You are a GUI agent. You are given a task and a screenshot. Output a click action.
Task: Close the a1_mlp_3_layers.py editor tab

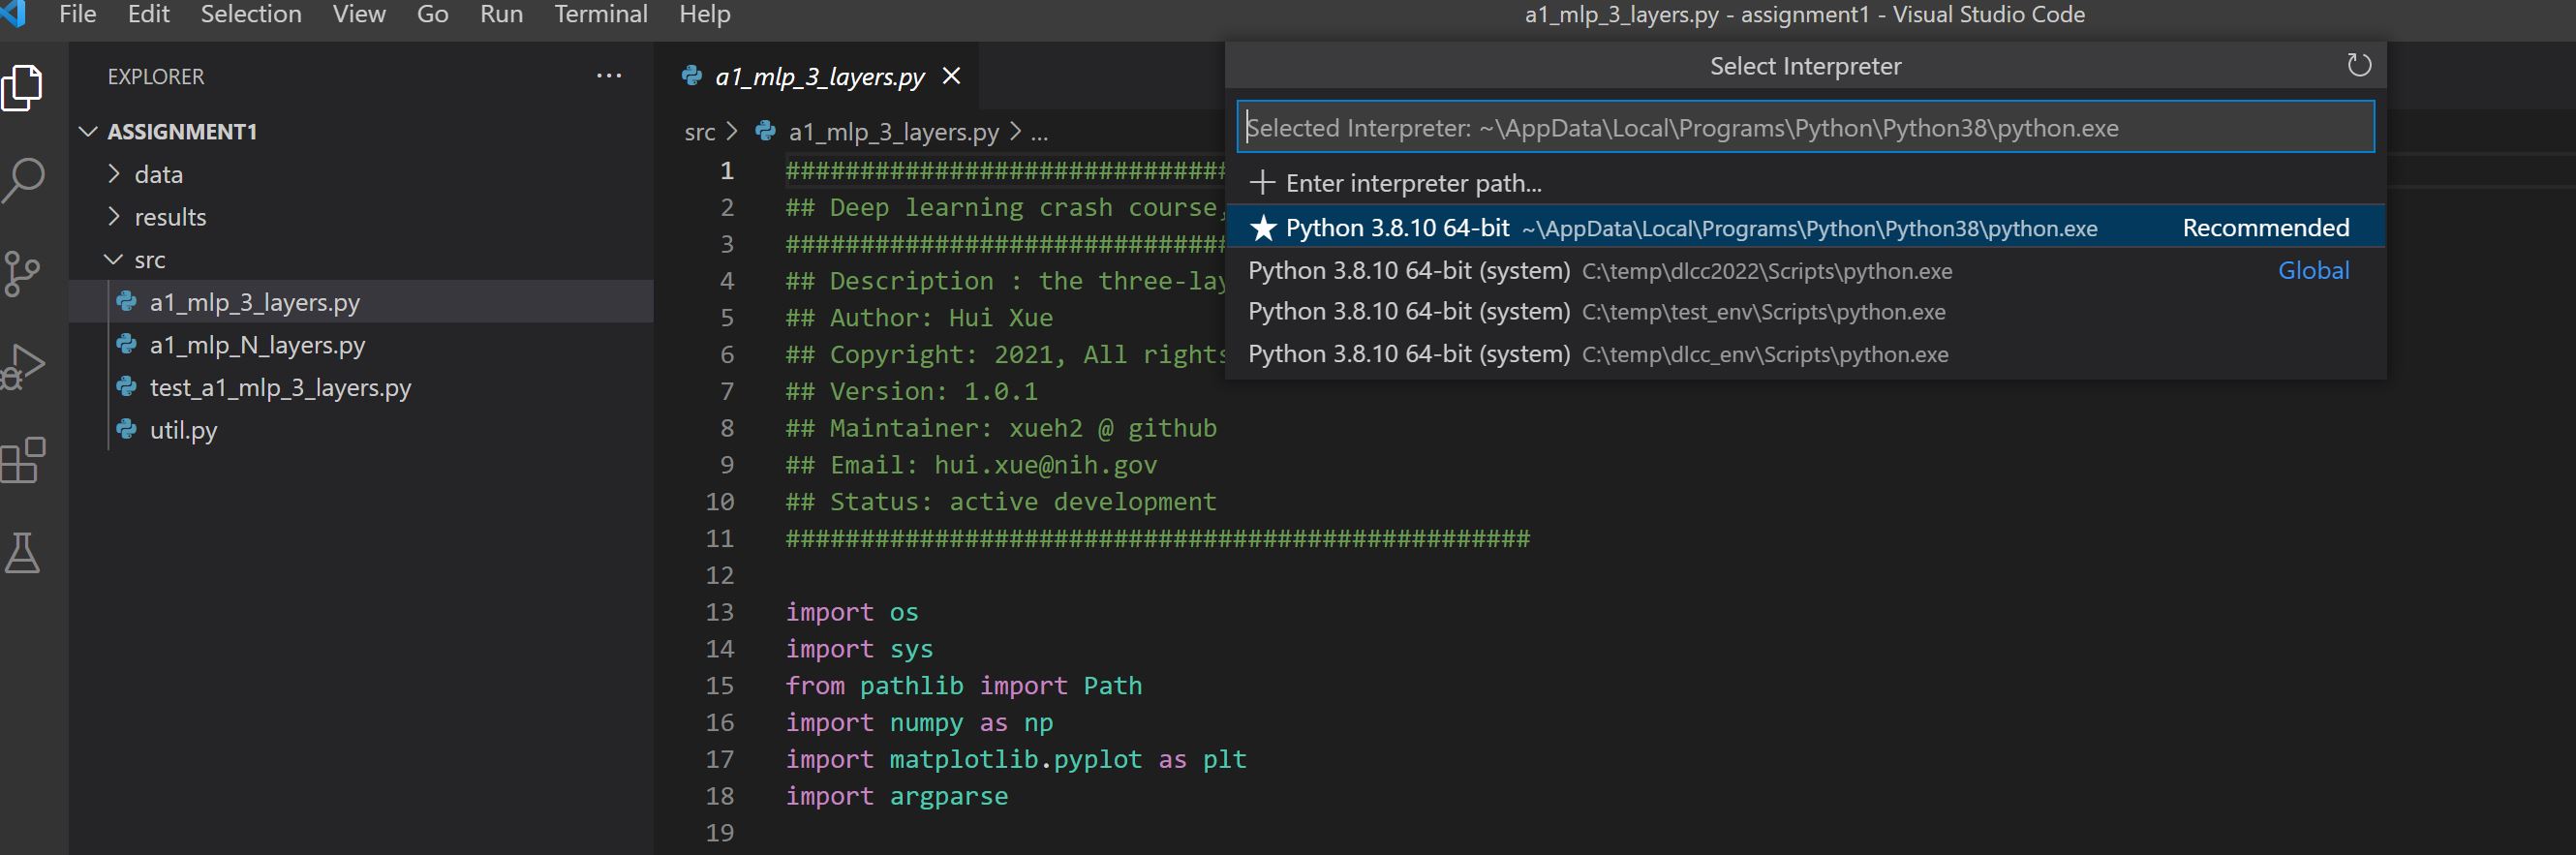(951, 76)
